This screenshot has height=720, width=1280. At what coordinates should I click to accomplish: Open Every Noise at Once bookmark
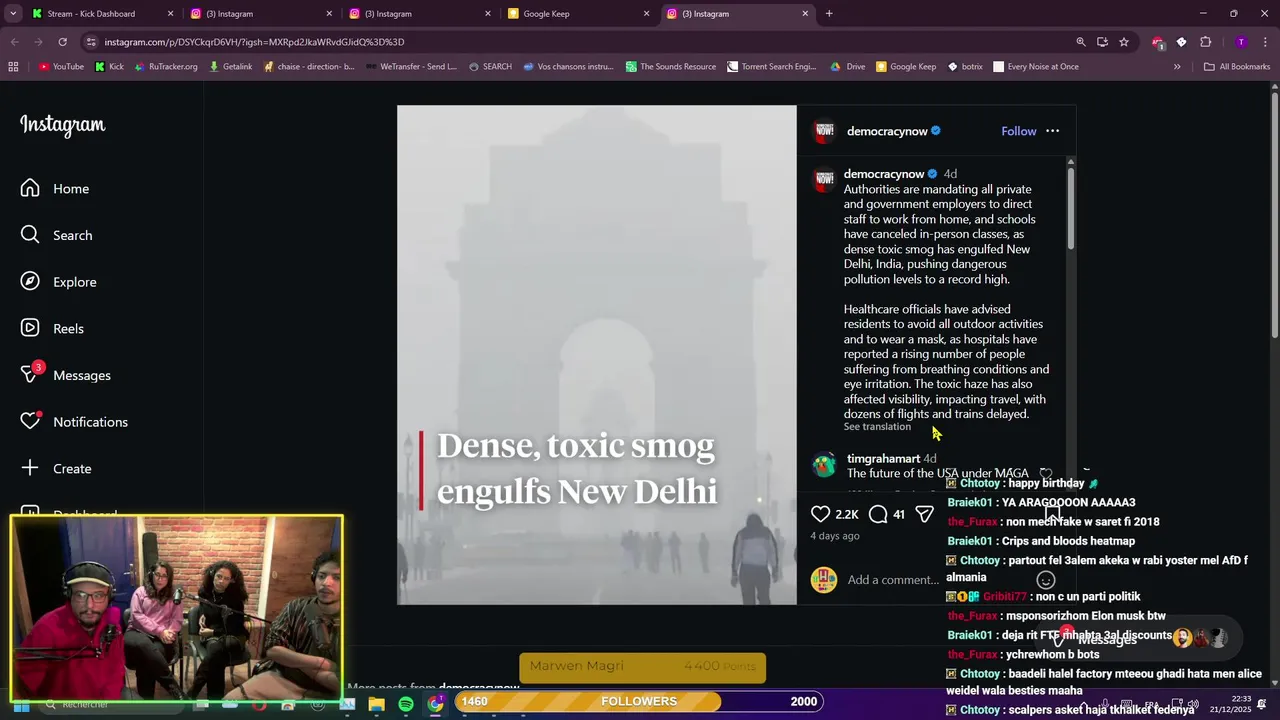[x=1036, y=67]
